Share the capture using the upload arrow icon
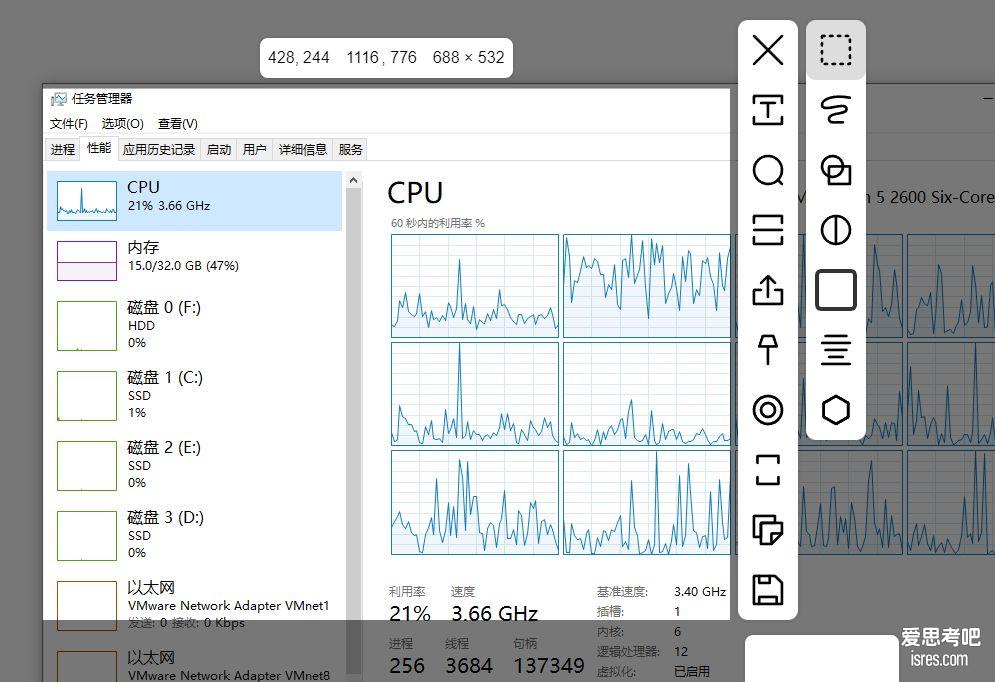The width and height of the screenshot is (995, 682). point(768,290)
